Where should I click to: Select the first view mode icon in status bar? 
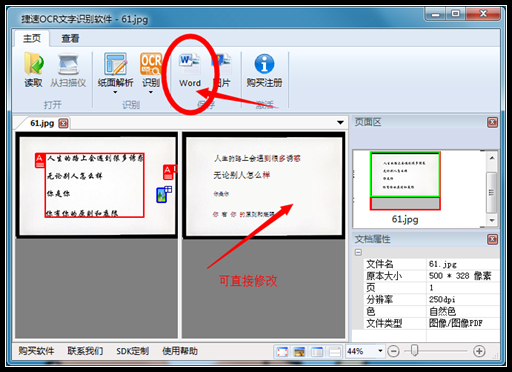pos(282,351)
